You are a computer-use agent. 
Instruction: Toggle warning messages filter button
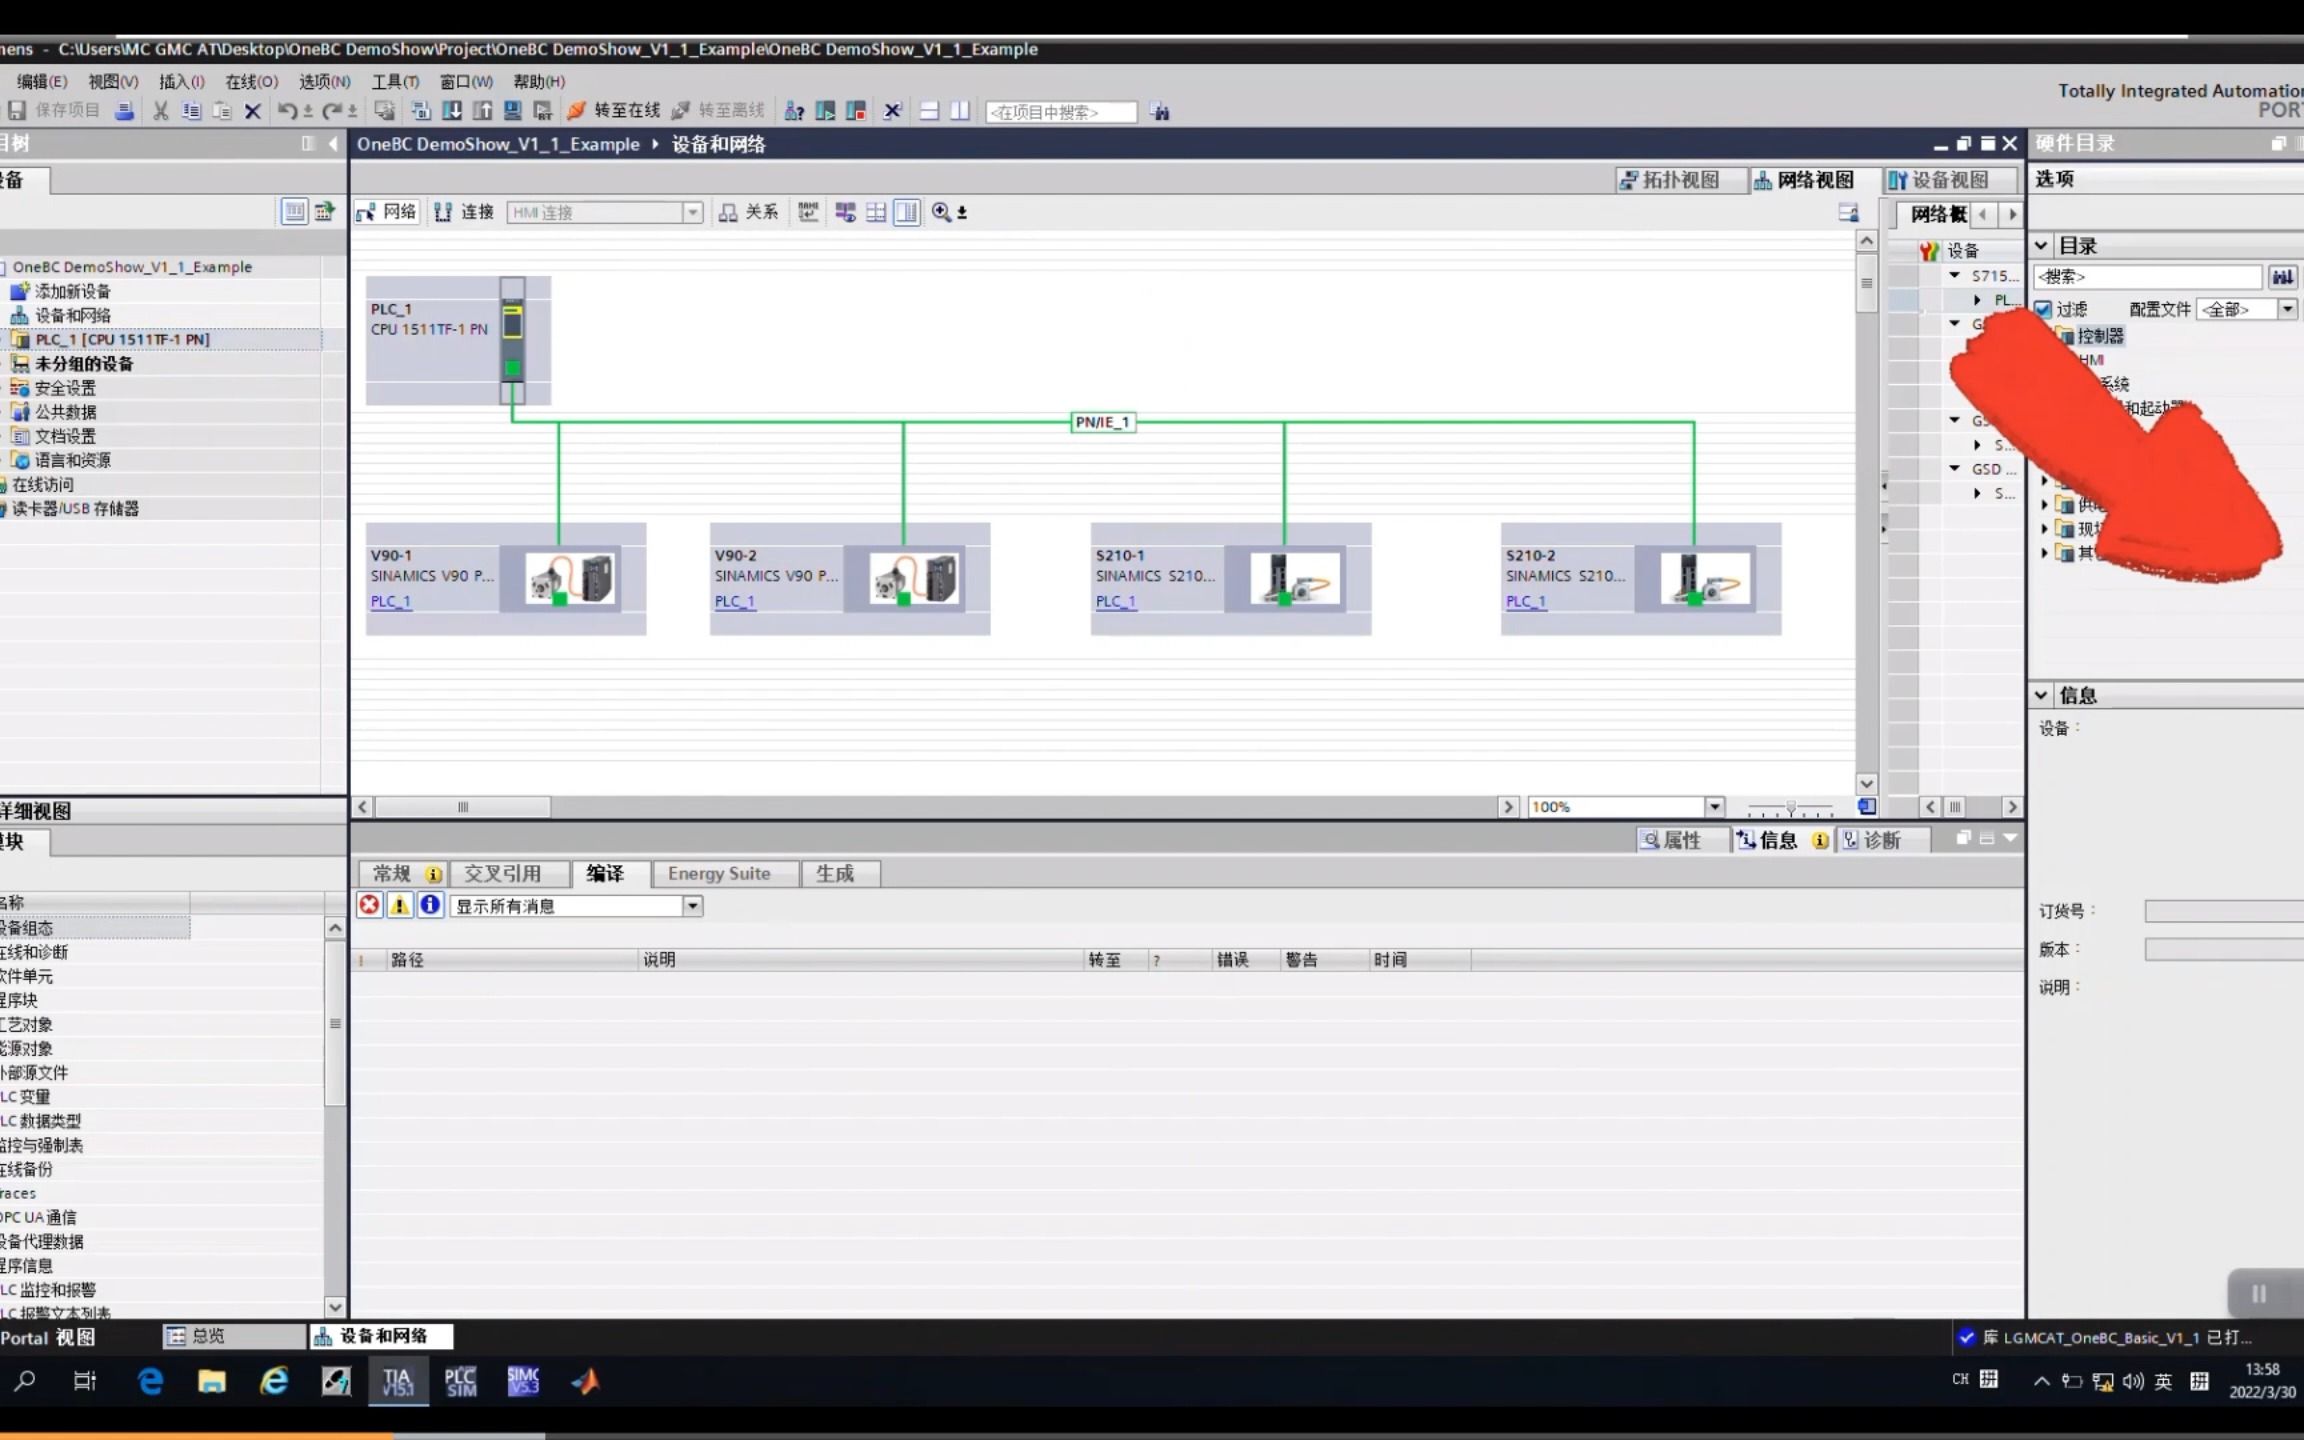(x=399, y=905)
